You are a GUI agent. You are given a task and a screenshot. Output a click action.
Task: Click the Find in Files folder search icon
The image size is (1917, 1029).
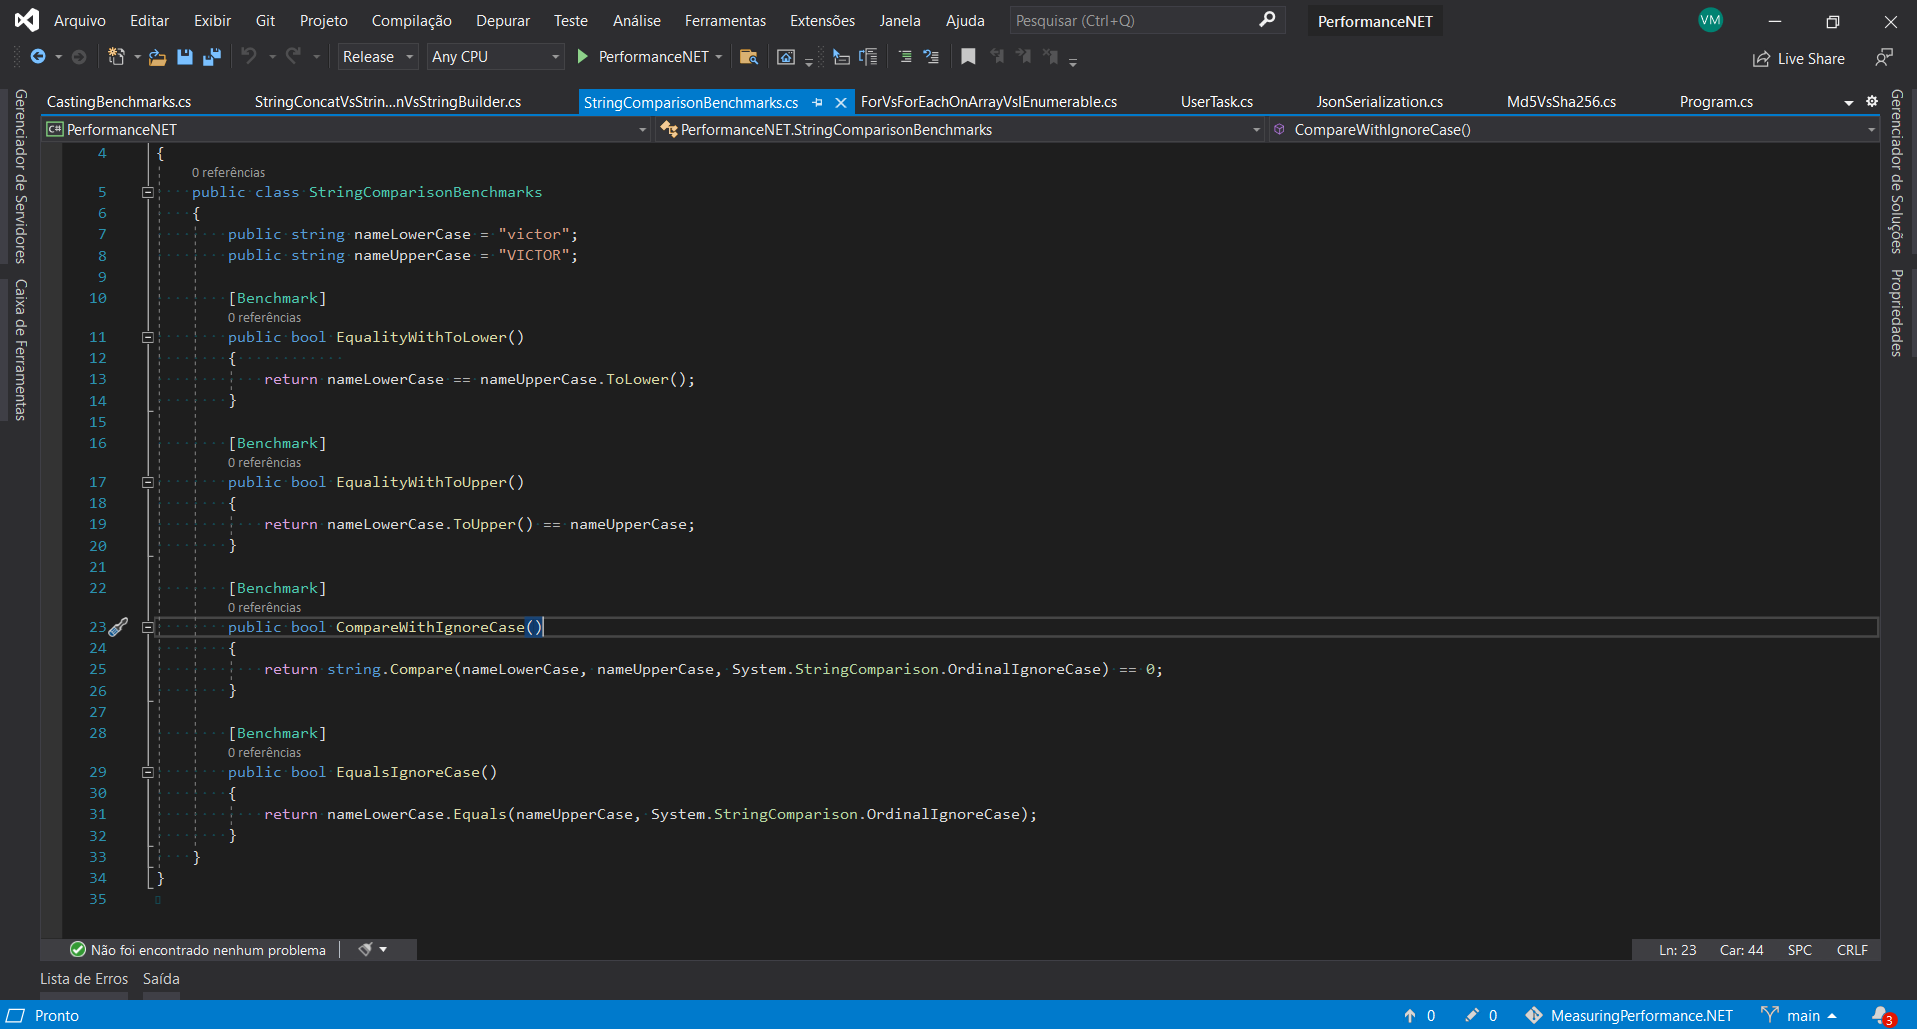(x=748, y=57)
